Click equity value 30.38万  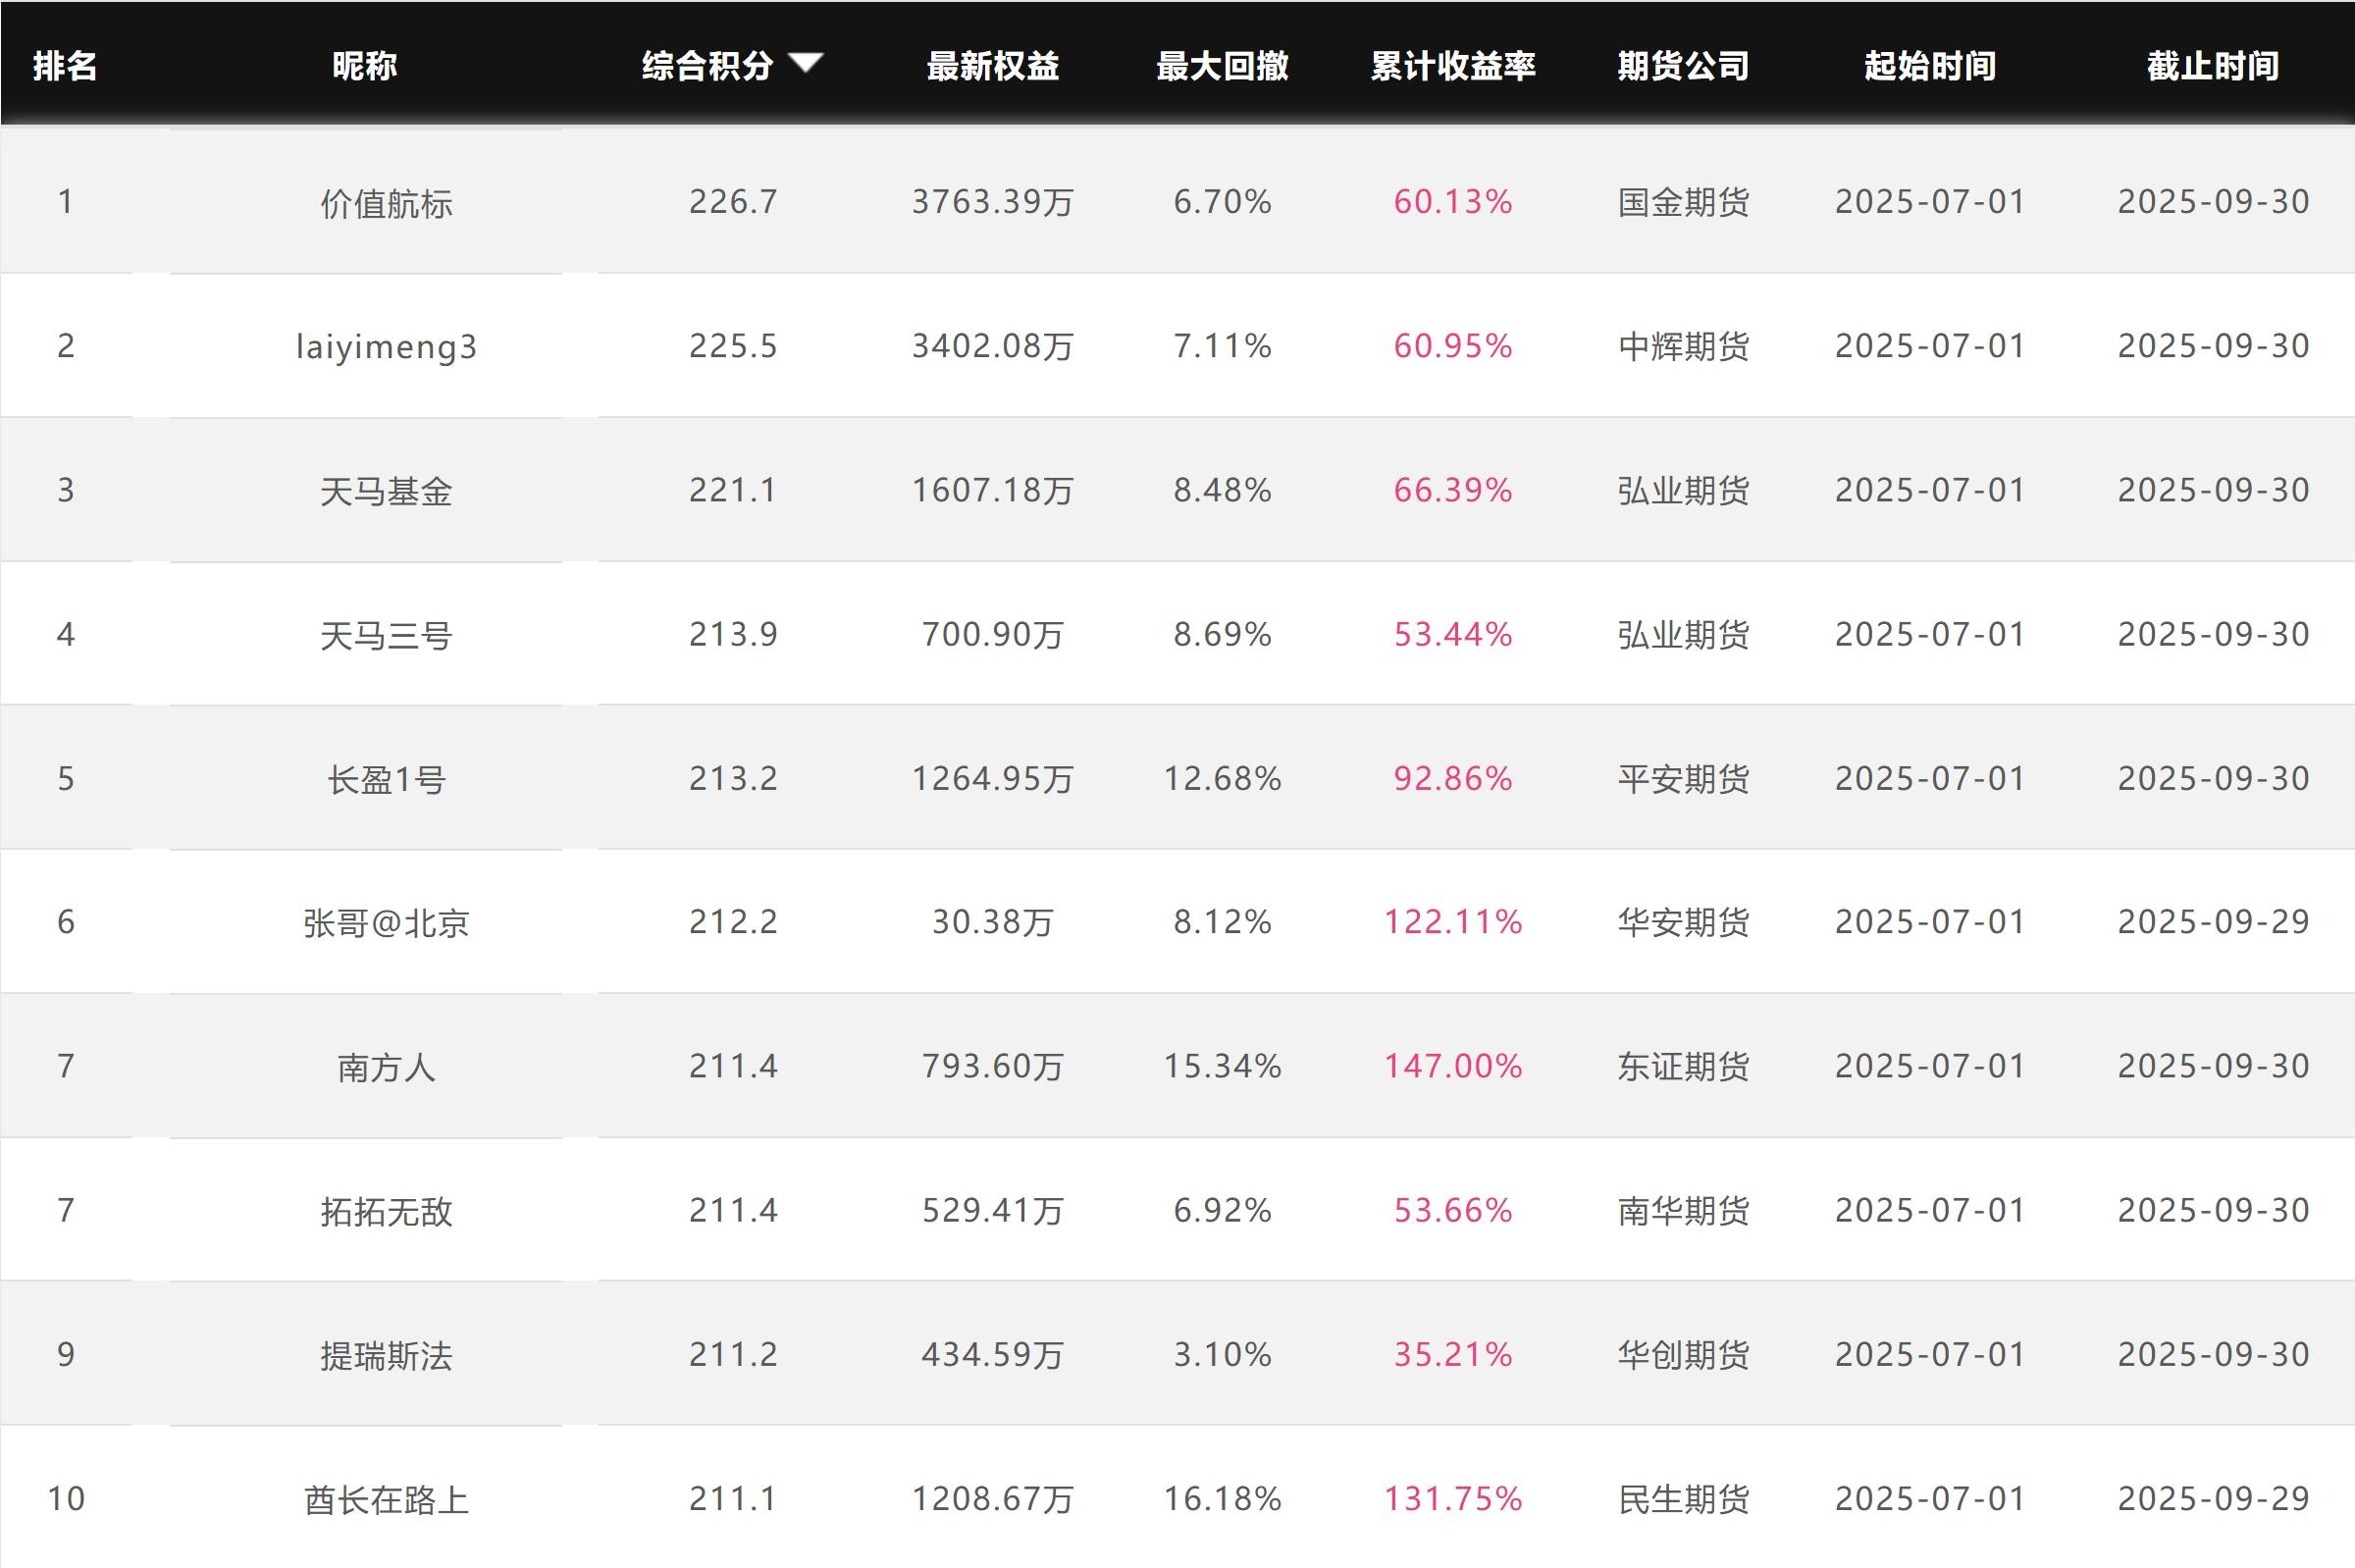click(992, 921)
